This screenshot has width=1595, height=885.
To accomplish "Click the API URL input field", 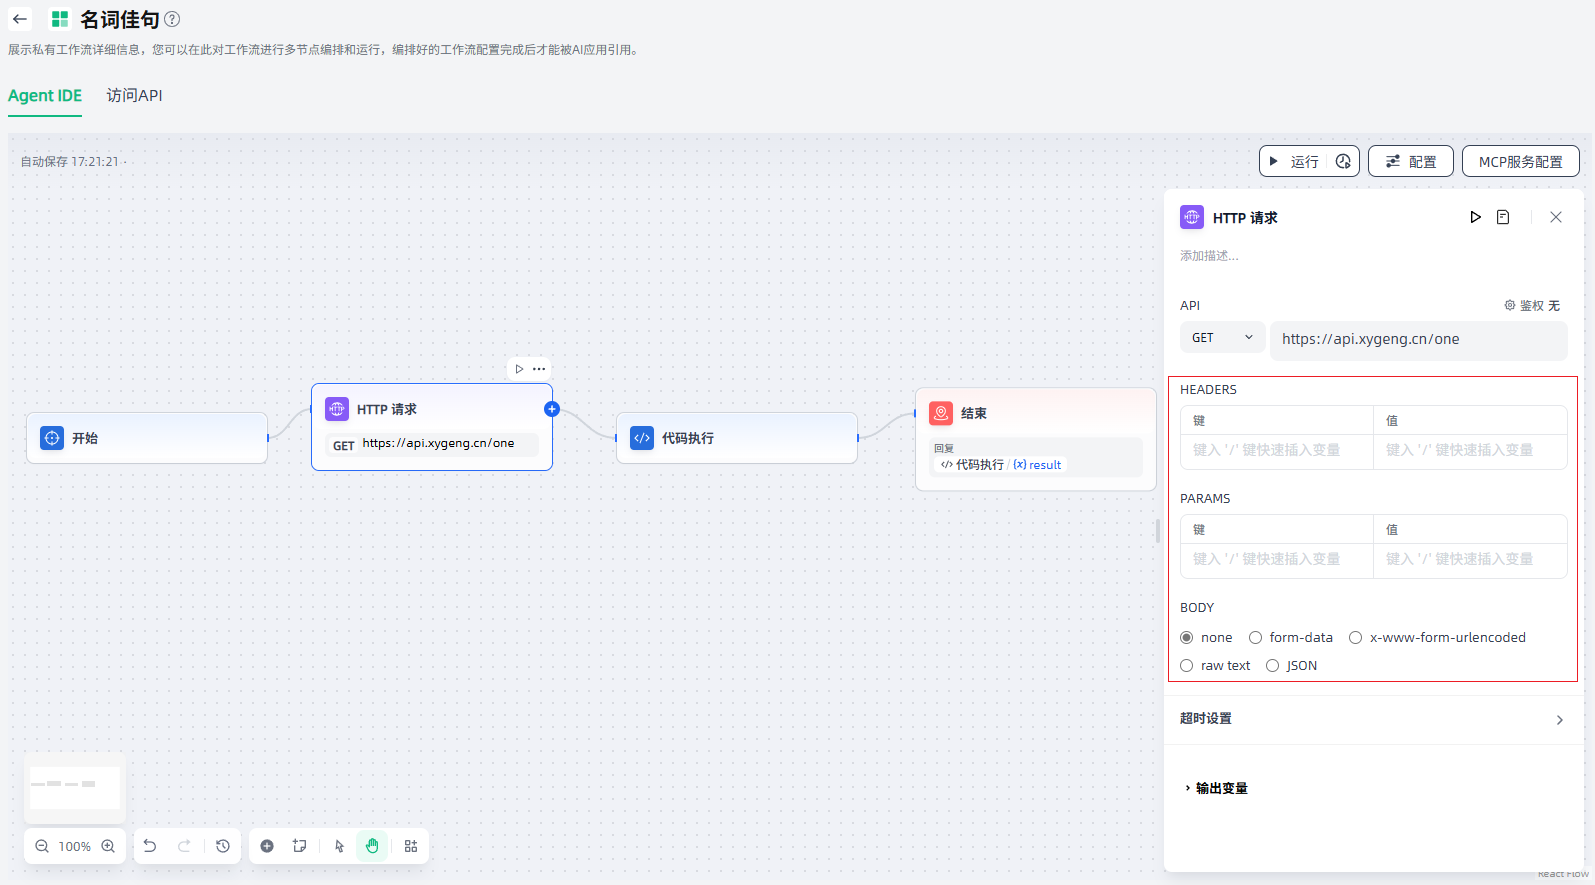I will click(x=1418, y=340).
